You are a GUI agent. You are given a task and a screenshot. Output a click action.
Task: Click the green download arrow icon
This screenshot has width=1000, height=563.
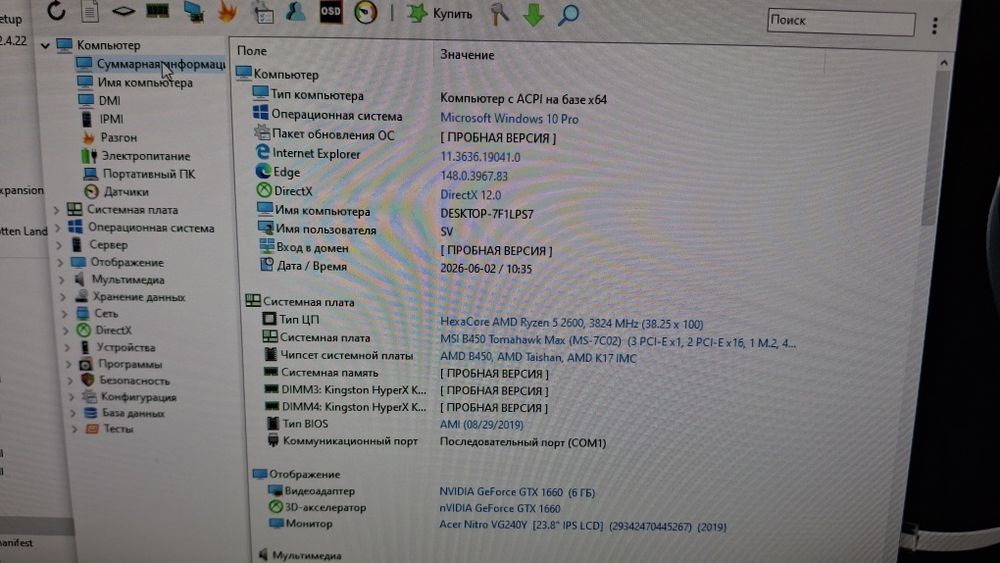pyautogui.click(x=533, y=14)
